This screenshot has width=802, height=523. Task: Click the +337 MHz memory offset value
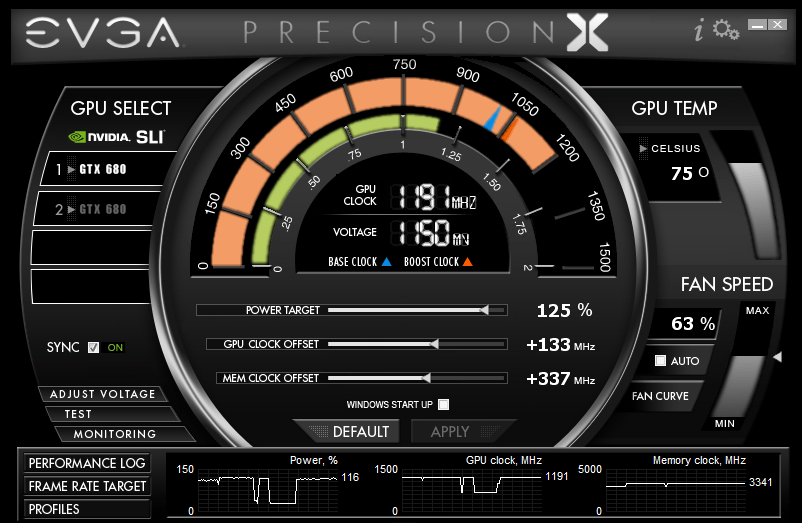[561, 379]
